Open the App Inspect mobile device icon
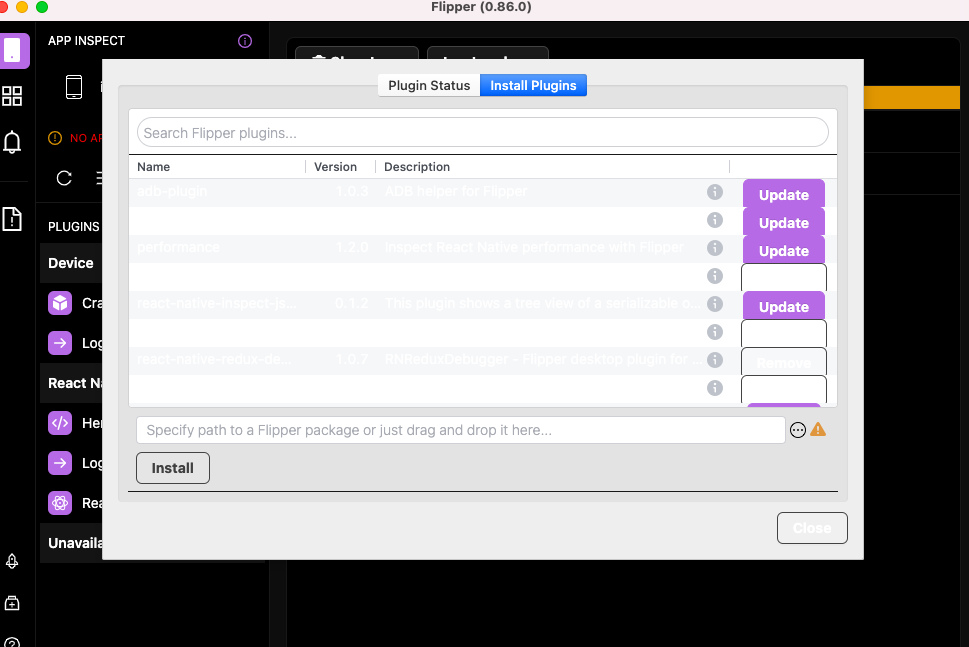 tap(73, 86)
